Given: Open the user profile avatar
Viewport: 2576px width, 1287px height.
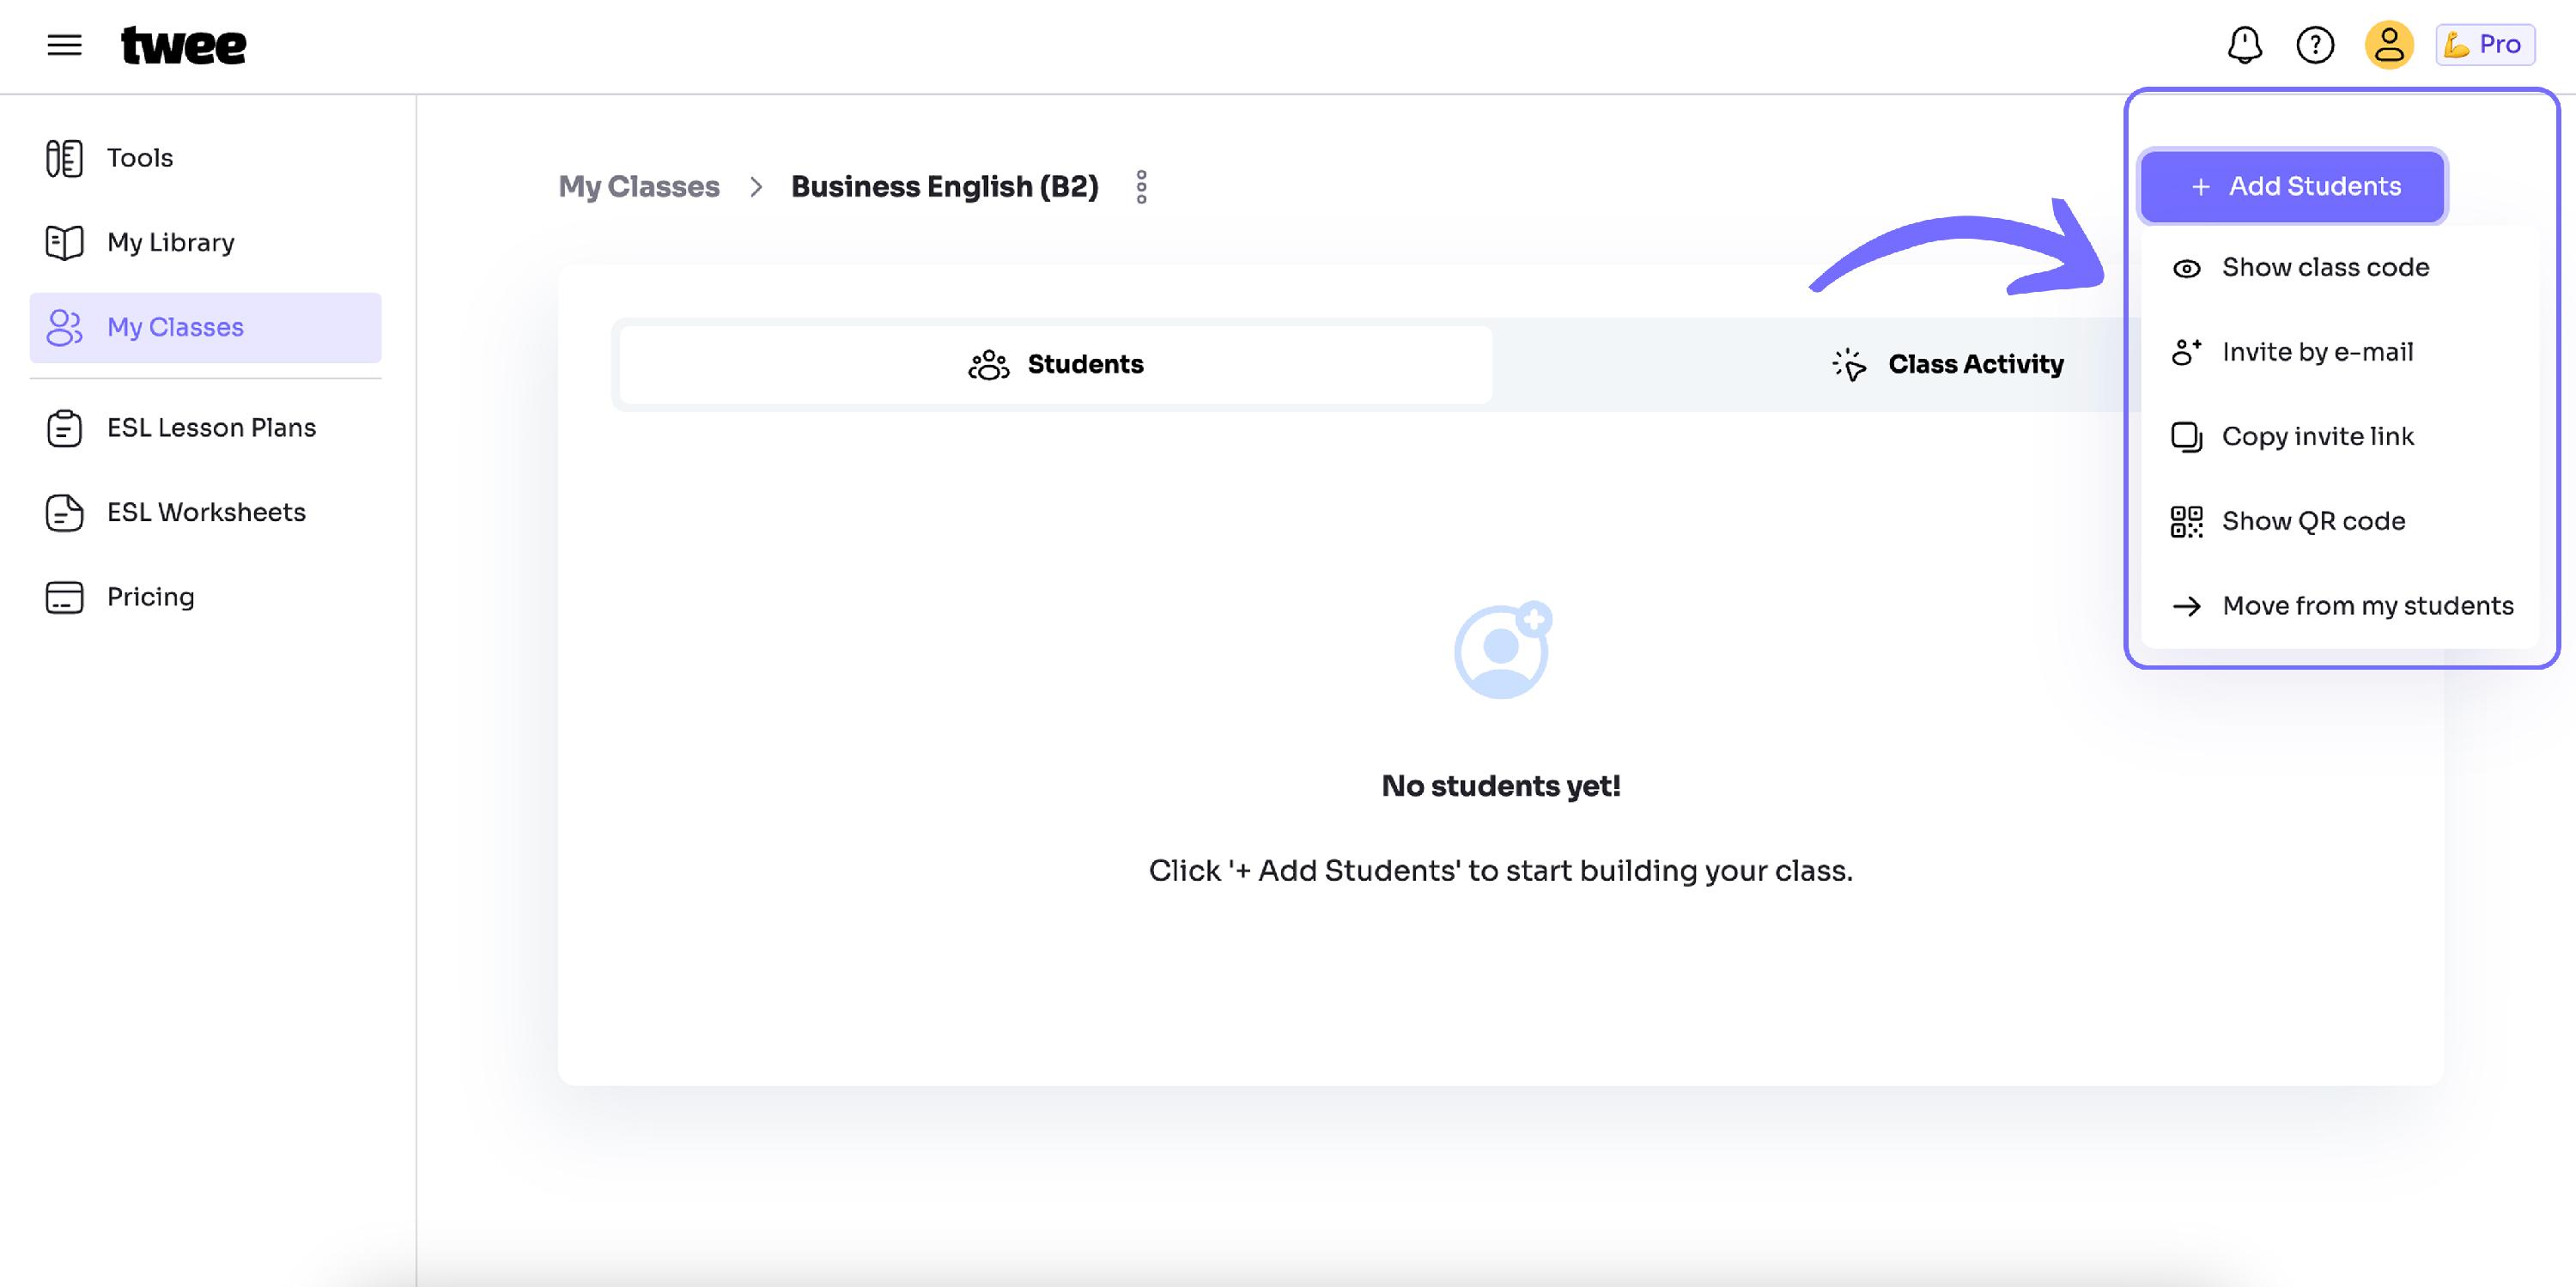Looking at the screenshot, I should click(2389, 45).
